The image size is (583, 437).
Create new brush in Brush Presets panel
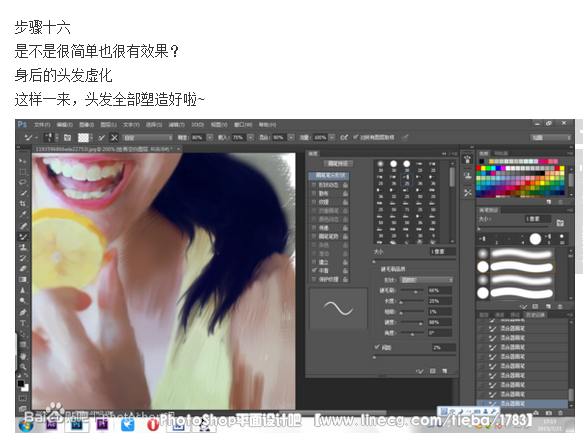coord(548,306)
